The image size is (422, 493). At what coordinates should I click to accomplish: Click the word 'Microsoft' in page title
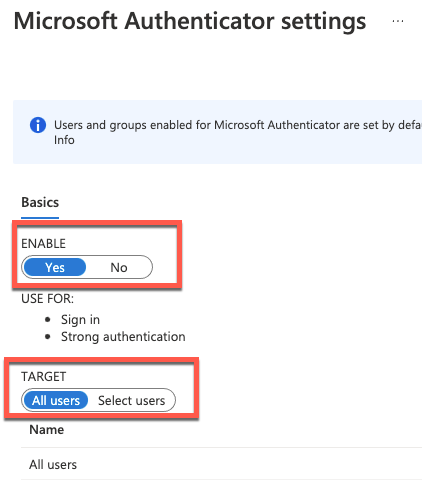pos(66,21)
